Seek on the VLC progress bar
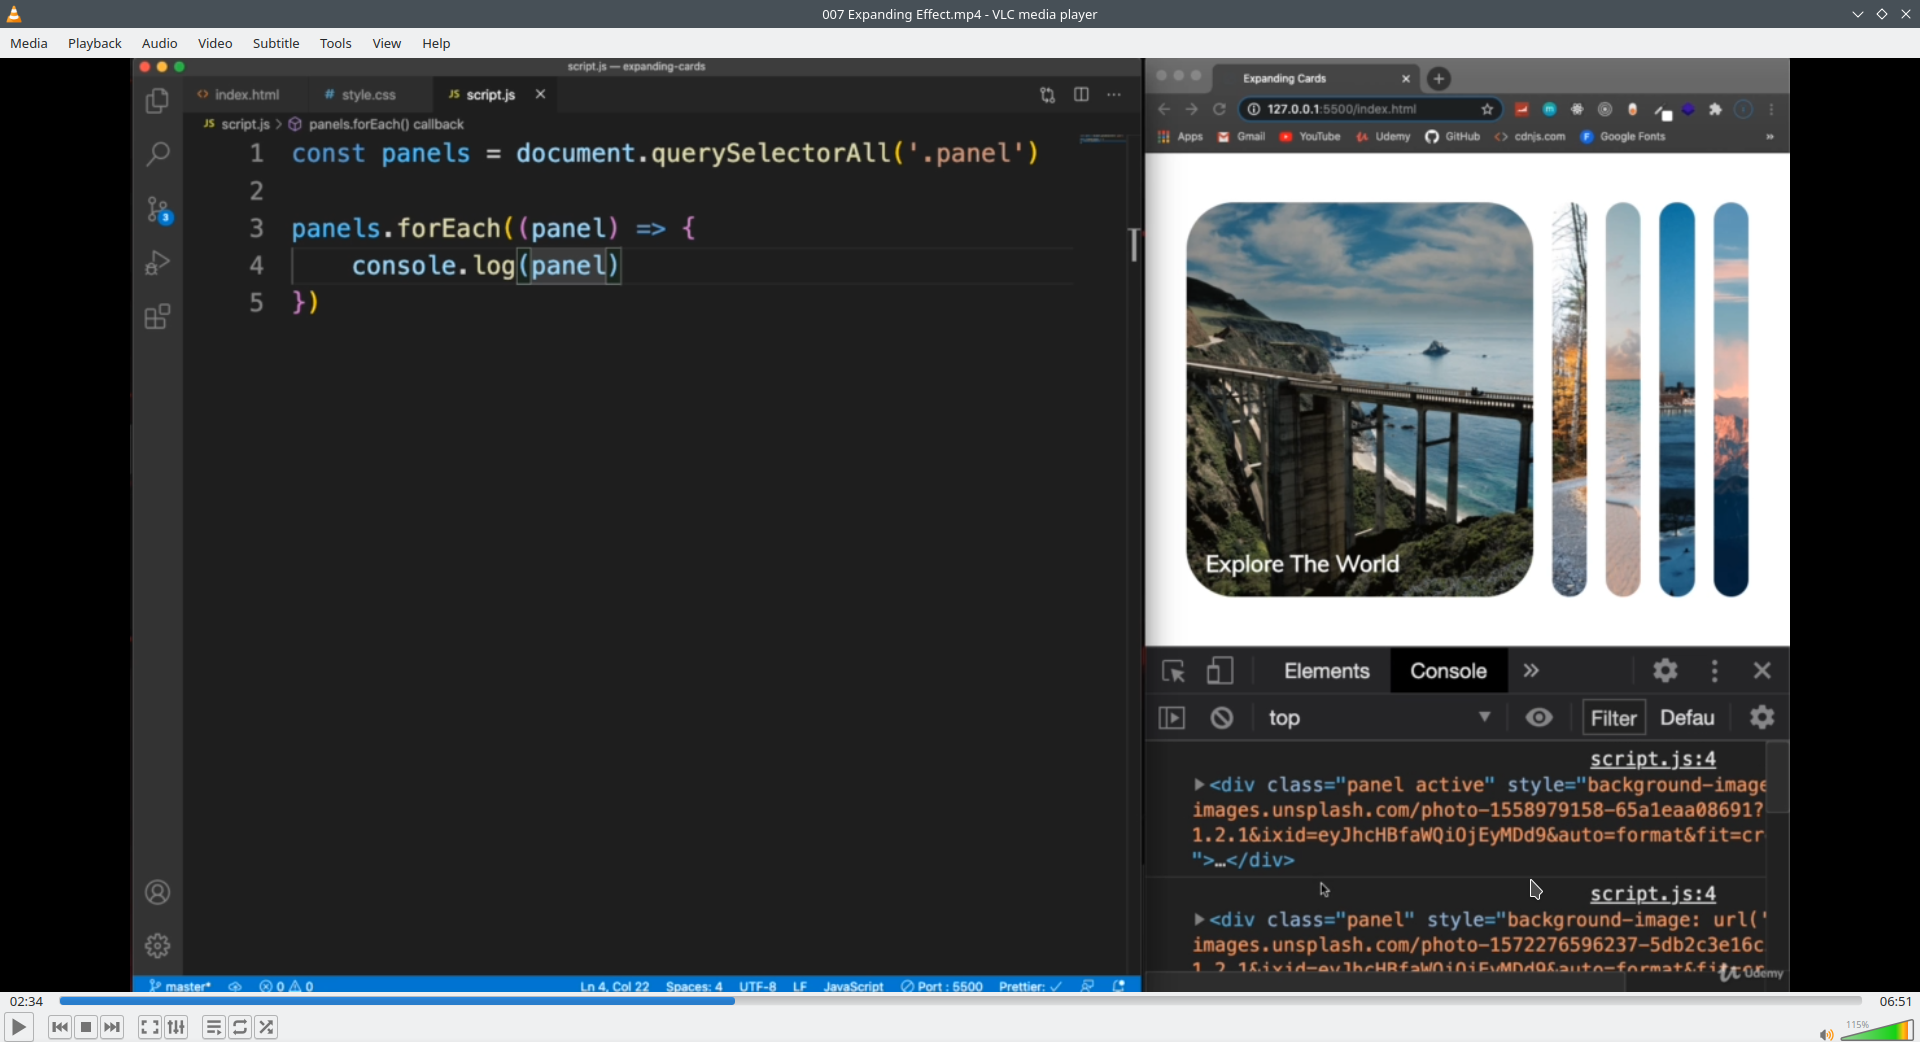The height and width of the screenshot is (1042, 1920). 960,1001
